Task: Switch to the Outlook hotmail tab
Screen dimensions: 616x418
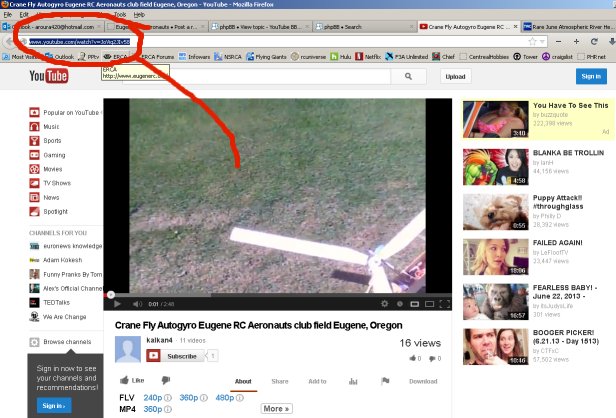Action: coord(52,27)
